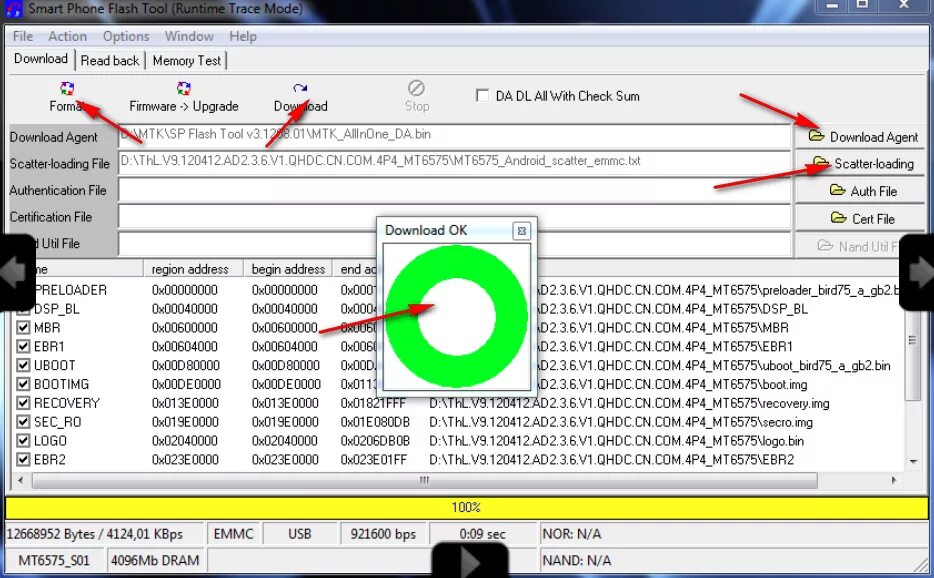The image size is (934, 578).
Task: Click the Scatter-loading File path field
Action: [x=454, y=162]
